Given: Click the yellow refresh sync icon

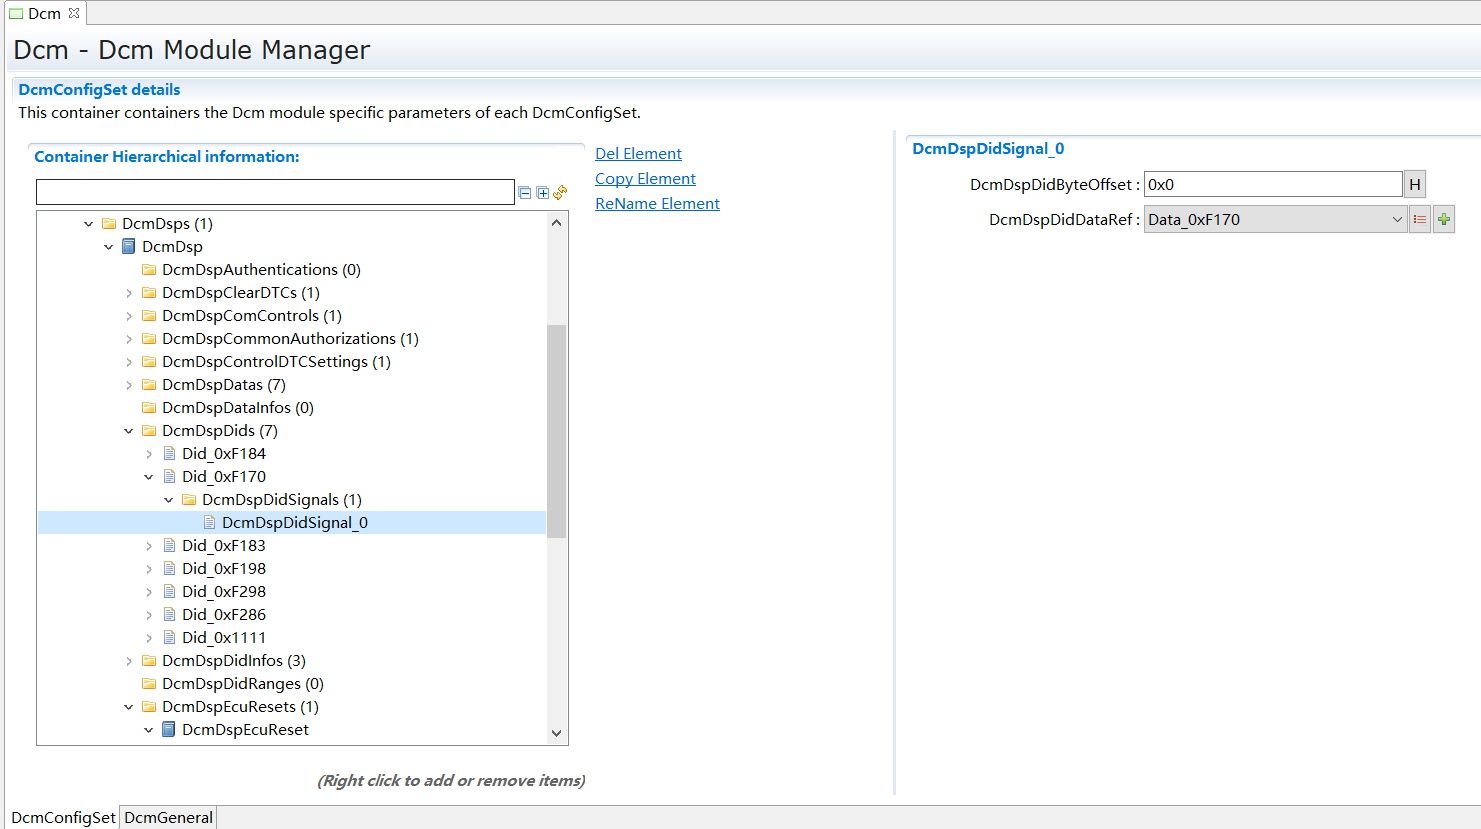Looking at the screenshot, I should point(560,192).
